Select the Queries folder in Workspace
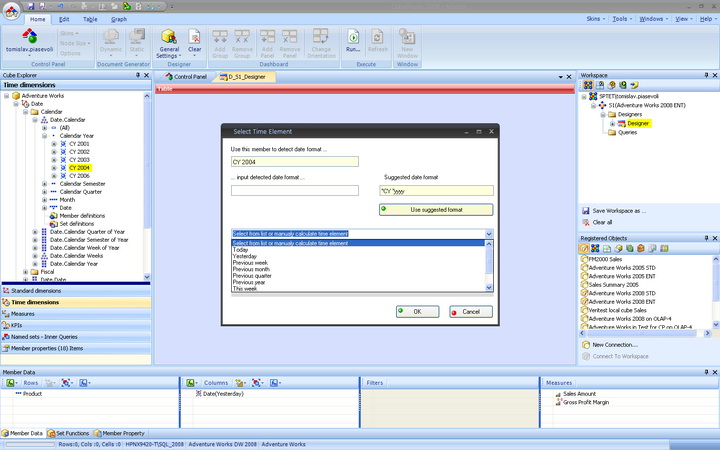720x450 pixels. [627, 133]
